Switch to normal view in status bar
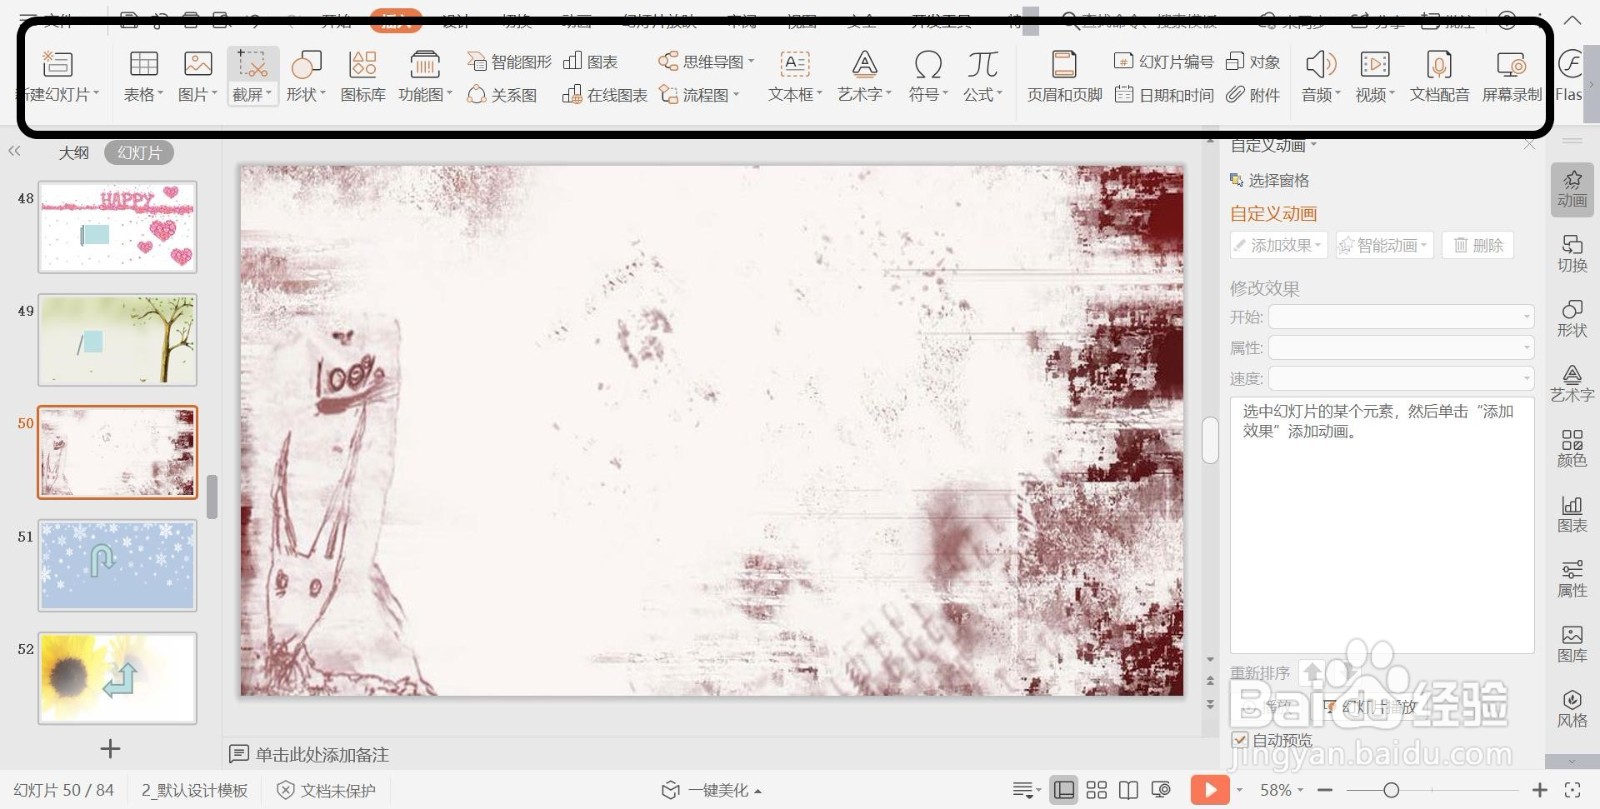 [x=1065, y=790]
